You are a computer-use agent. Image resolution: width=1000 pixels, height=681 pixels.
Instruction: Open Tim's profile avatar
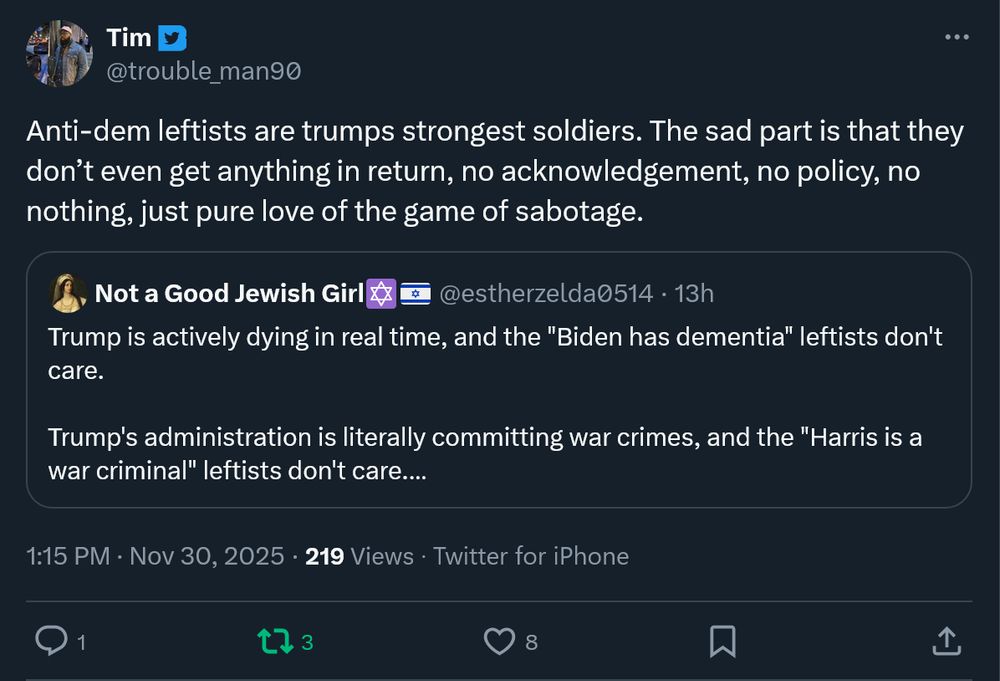point(58,53)
